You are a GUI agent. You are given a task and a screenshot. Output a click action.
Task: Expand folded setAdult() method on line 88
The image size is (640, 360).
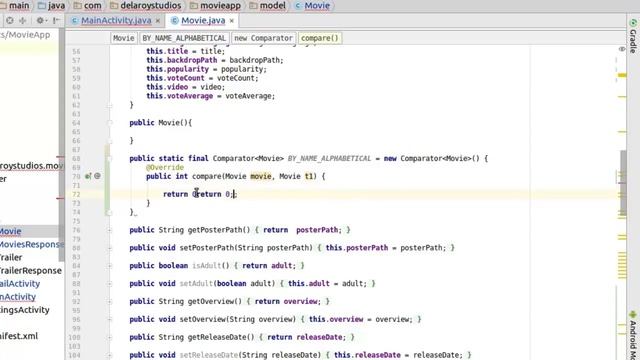tap(109, 284)
